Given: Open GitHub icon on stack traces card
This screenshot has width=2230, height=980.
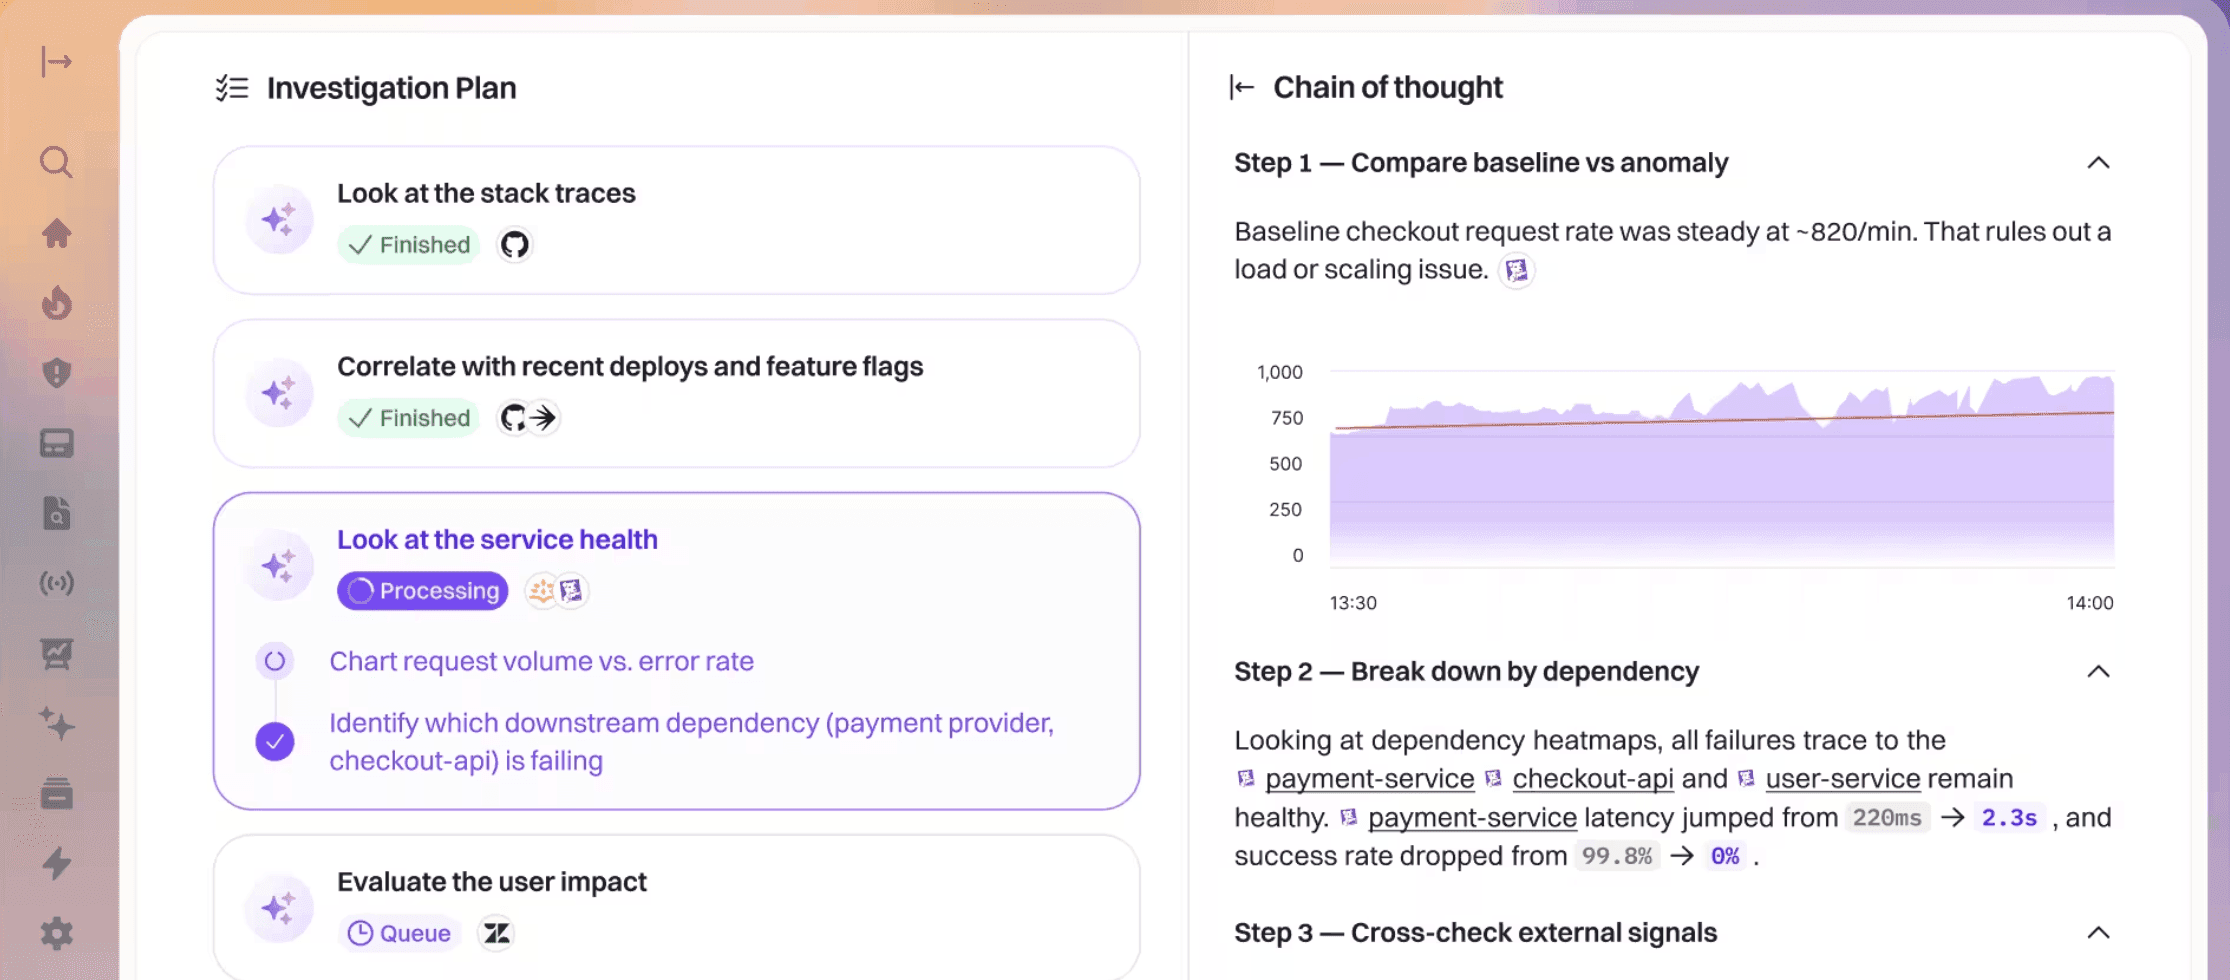Looking at the screenshot, I should [x=514, y=244].
